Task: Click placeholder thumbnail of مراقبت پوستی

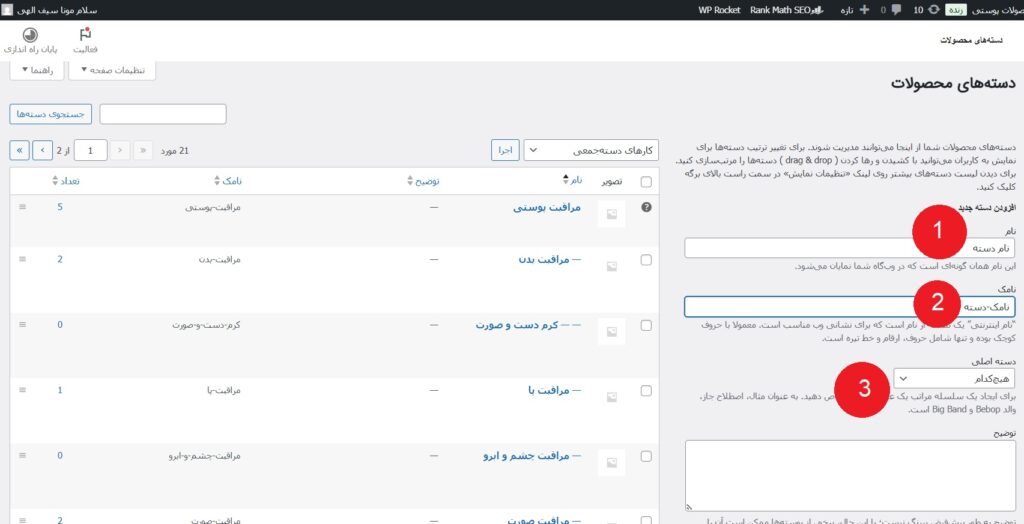Action: (x=612, y=214)
